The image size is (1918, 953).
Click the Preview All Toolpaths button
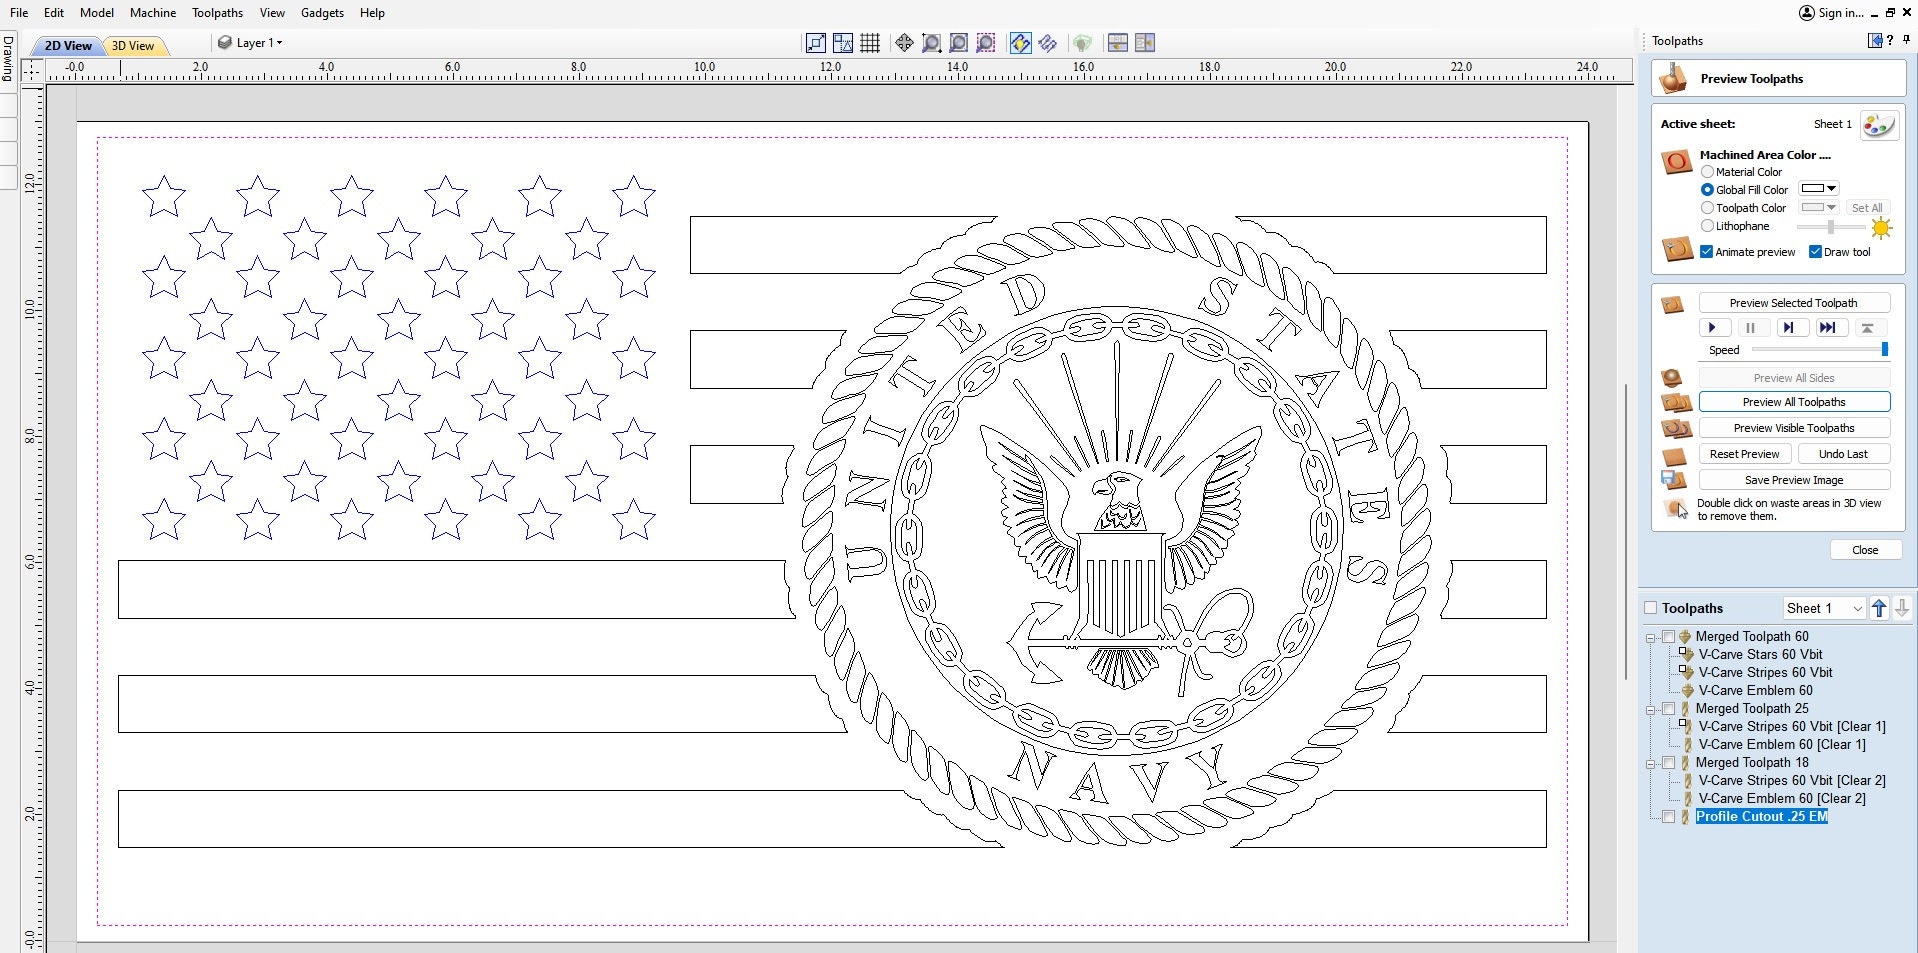click(x=1795, y=401)
